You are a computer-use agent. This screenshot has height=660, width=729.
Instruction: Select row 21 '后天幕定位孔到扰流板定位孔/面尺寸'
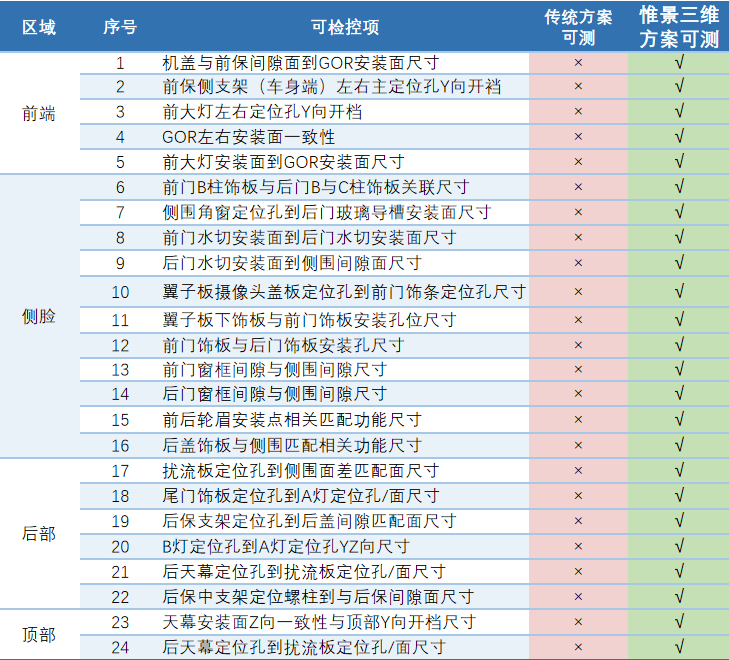tap(304, 572)
